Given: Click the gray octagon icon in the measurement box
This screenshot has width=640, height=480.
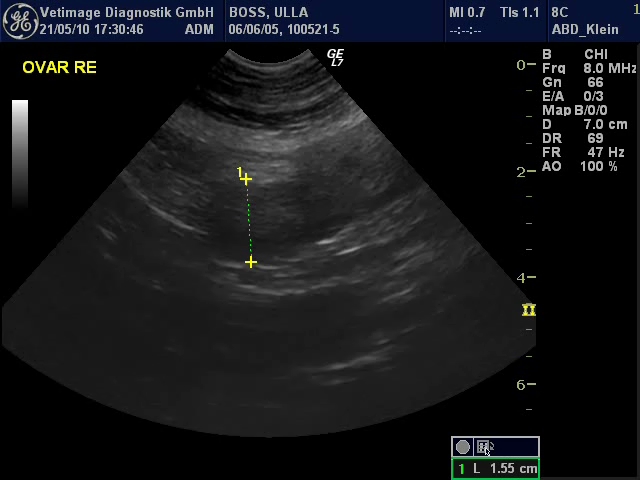Looking at the screenshot, I should (462, 447).
